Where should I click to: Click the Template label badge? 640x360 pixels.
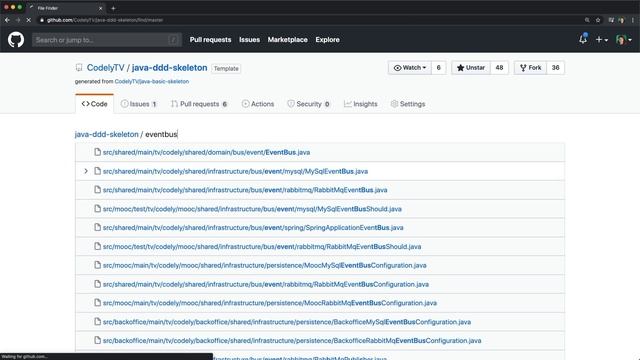(226, 69)
